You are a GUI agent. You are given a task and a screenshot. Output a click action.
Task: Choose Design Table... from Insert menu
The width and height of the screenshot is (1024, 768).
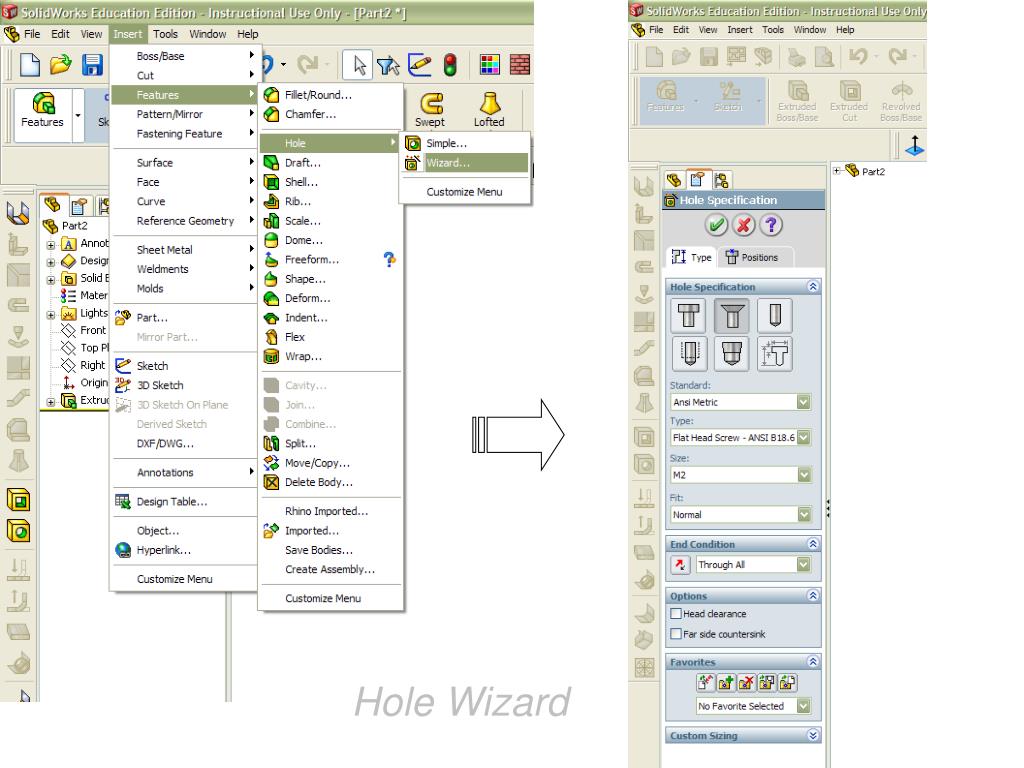coord(184,502)
